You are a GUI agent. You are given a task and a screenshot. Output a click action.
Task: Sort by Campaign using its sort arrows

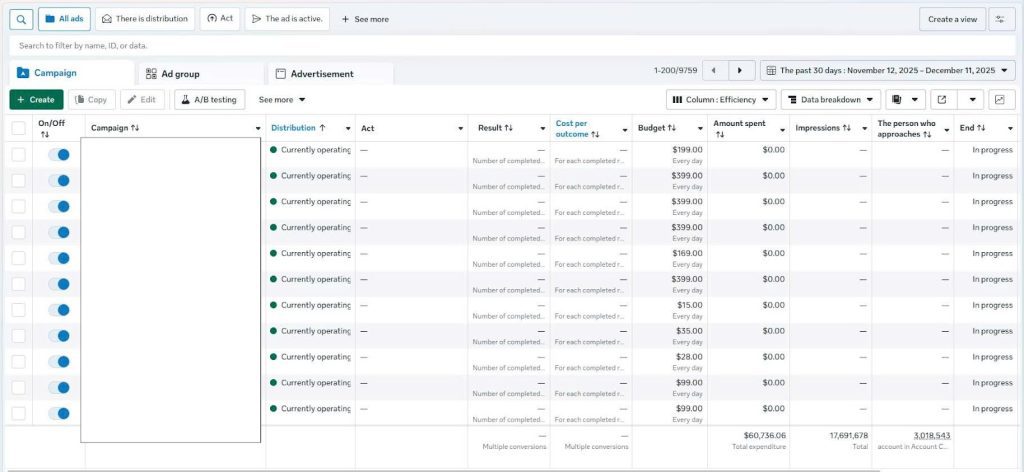tap(135, 128)
